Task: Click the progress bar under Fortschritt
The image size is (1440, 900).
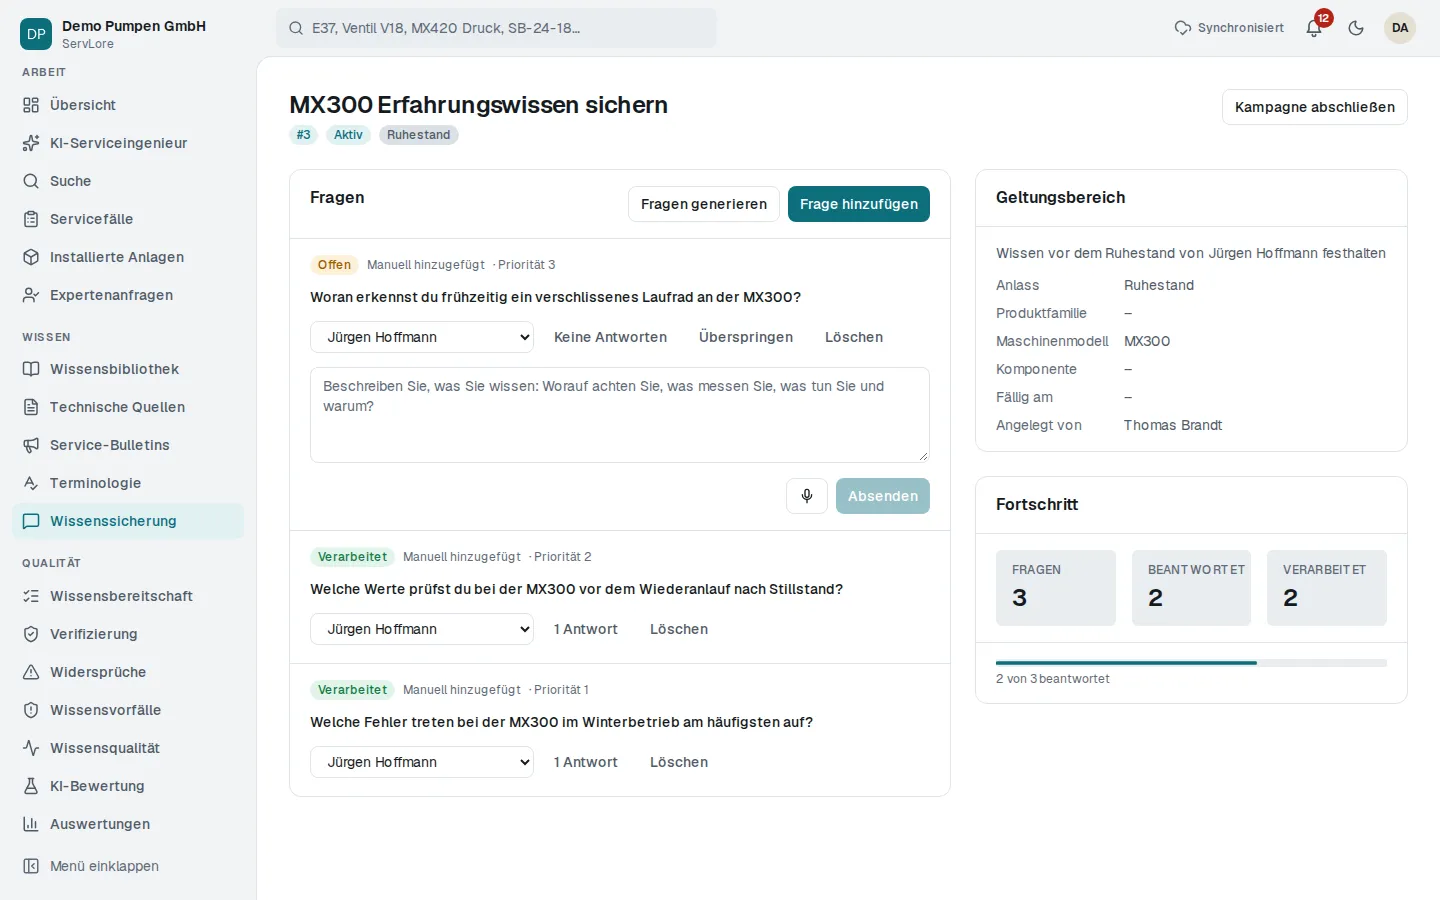Action: point(1191,663)
